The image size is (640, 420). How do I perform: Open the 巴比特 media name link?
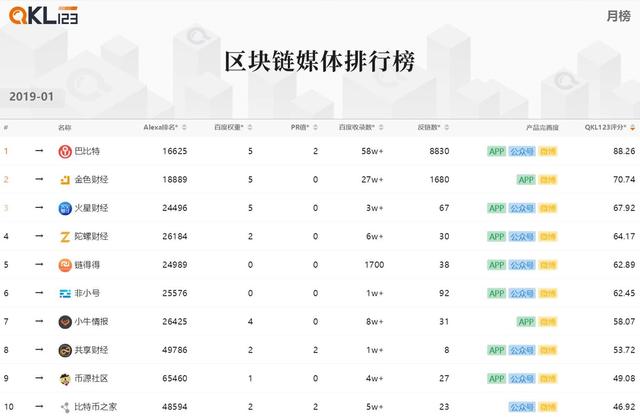click(x=87, y=151)
